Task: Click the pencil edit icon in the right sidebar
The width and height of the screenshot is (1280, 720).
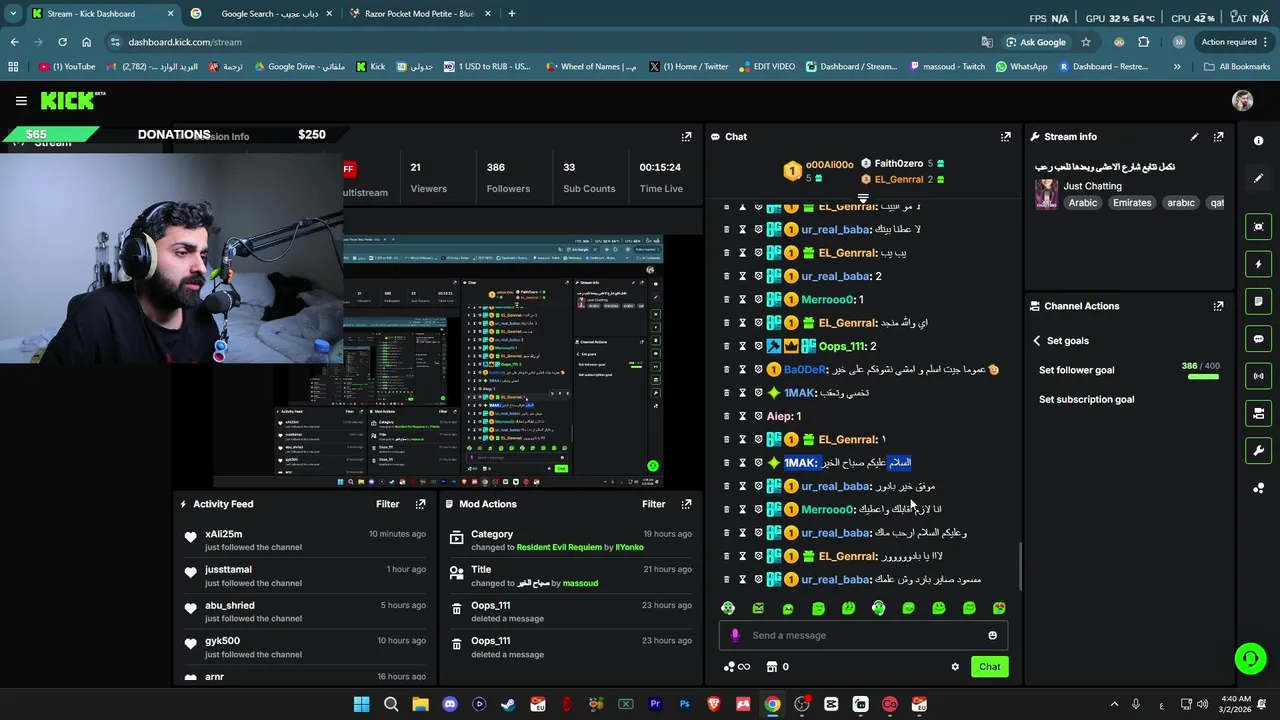Action: (x=1258, y=178)
